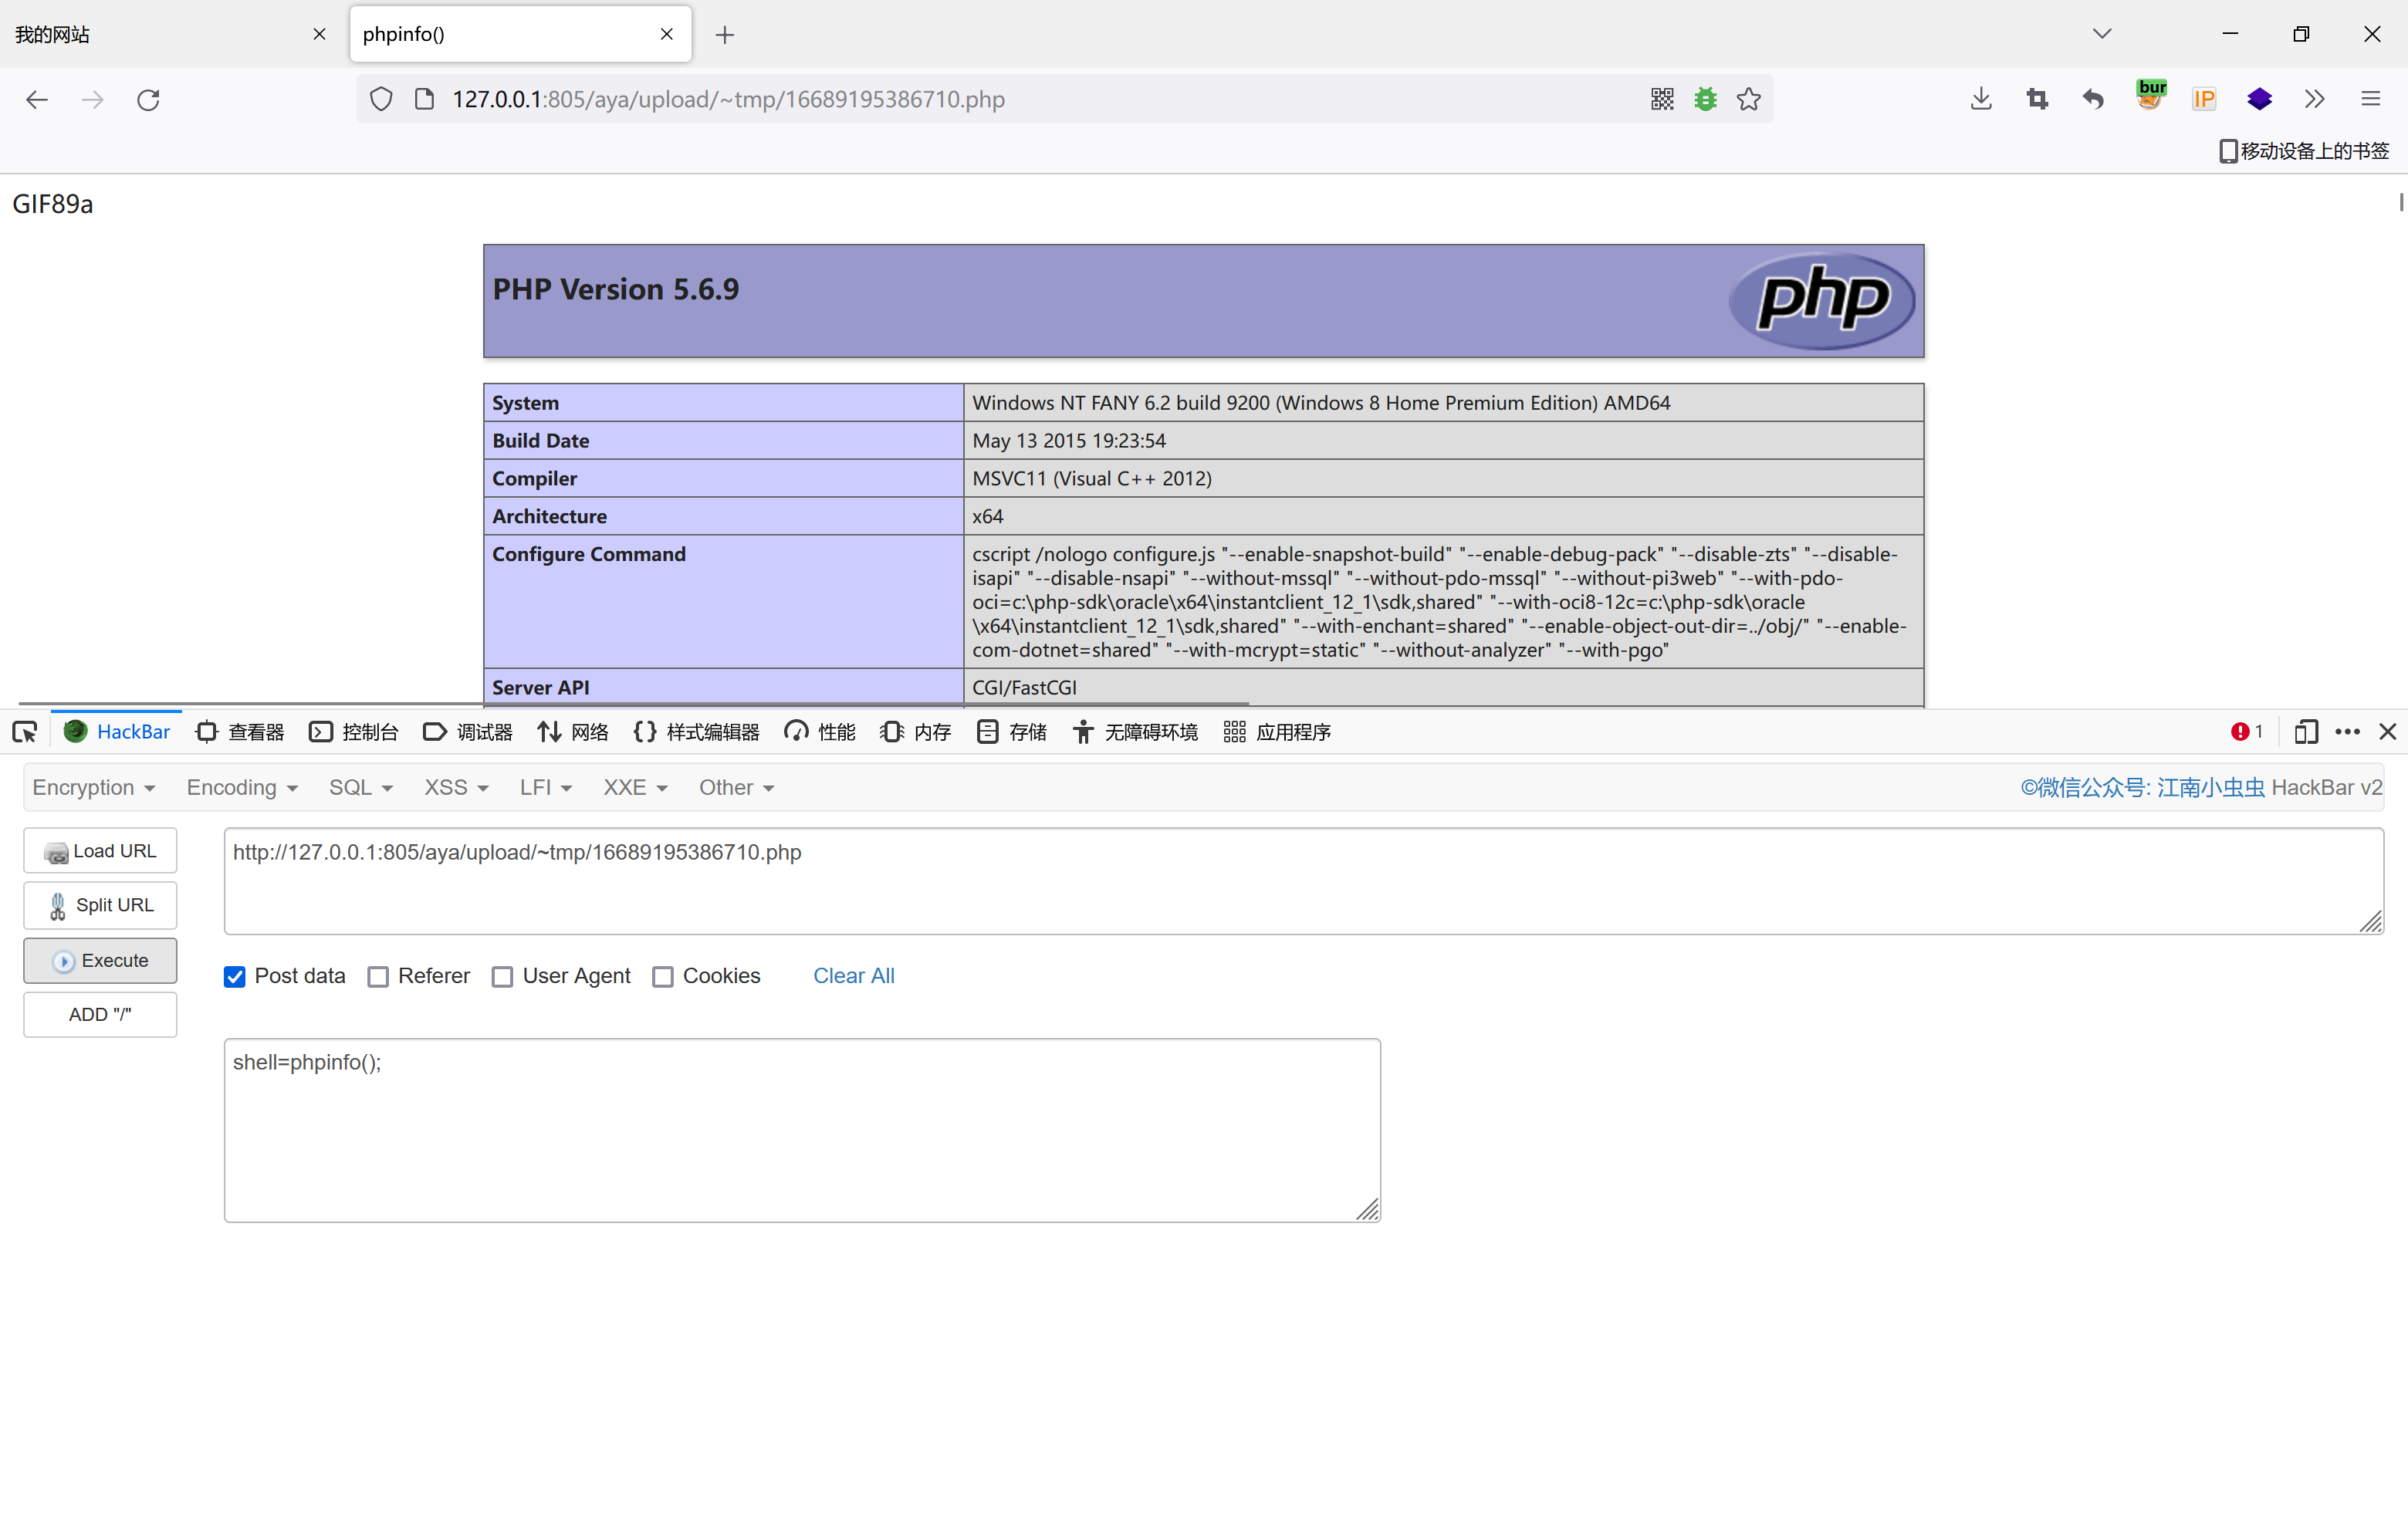Uncheck the Post data checkbox
The width and height of the screenshot is (2408, 1531).
pyautogui.click(x=235, y=977)
